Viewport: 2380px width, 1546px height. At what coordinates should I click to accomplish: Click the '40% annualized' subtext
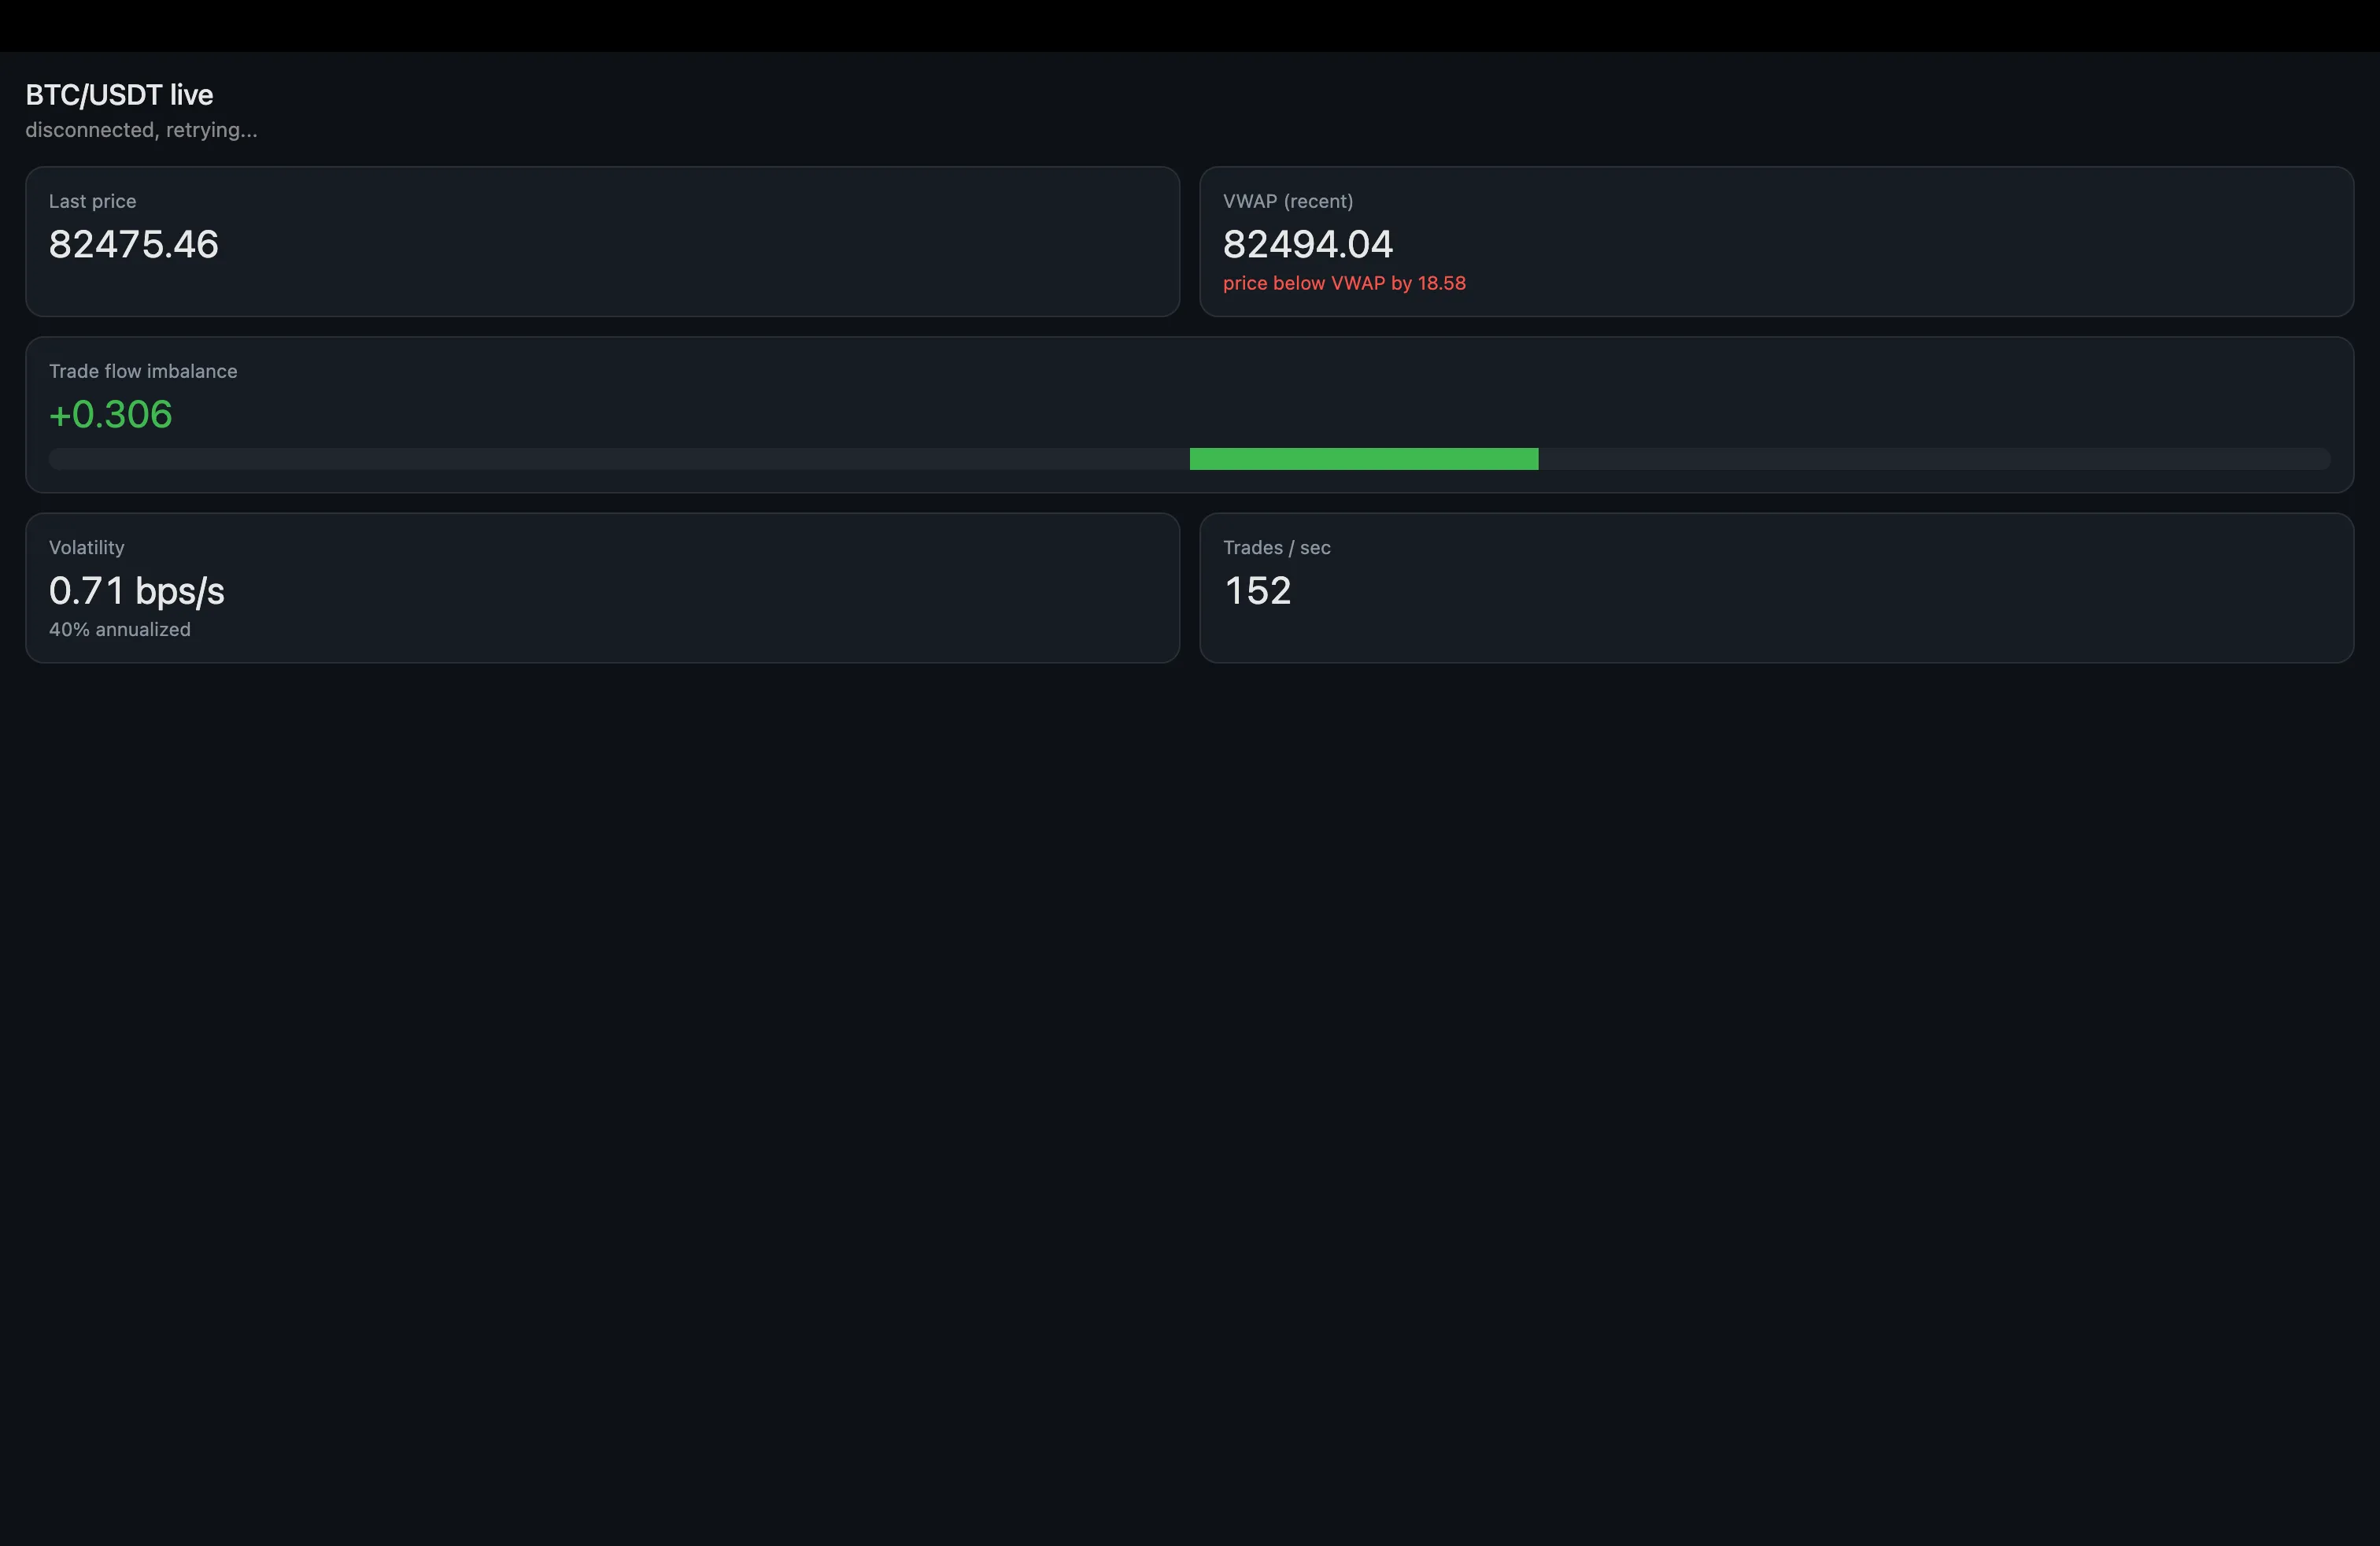120,629
